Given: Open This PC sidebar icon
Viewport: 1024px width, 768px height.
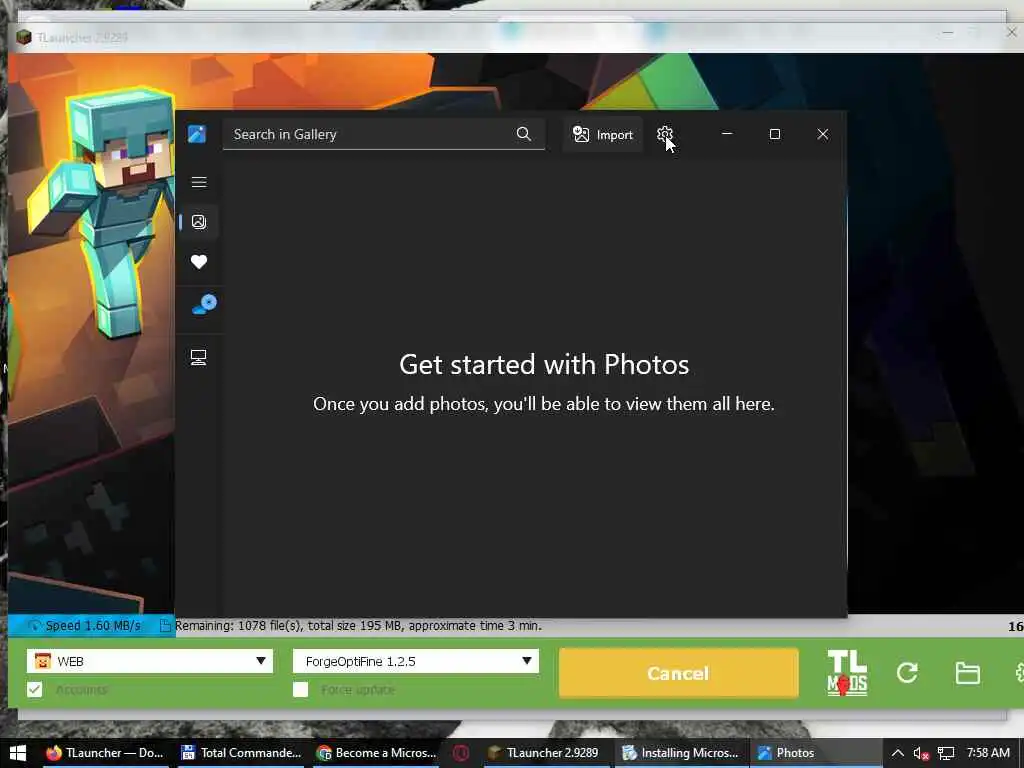Looking at the screenshot, I should (x=199, y=357).
